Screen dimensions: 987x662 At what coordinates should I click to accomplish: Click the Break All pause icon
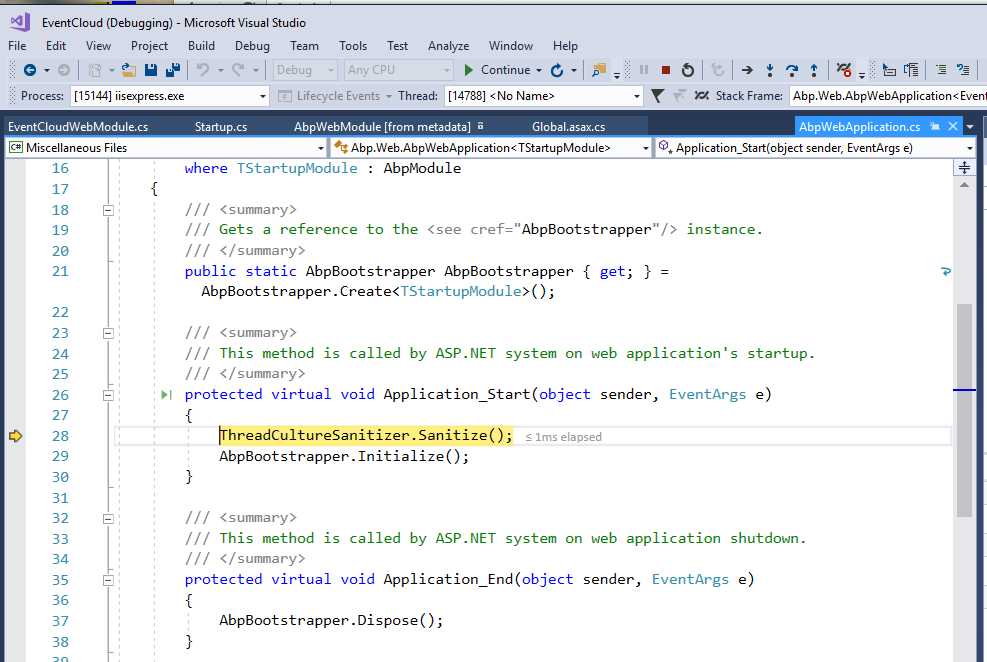[x=644, y=70]
